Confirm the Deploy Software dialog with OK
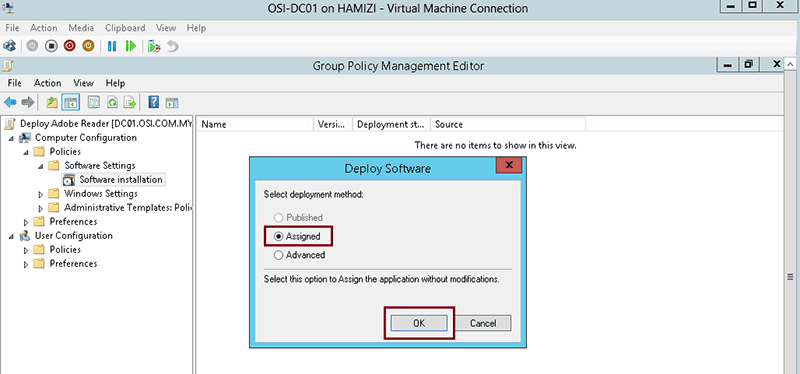Viewport: 800px width, 374px height. point(418,323)
